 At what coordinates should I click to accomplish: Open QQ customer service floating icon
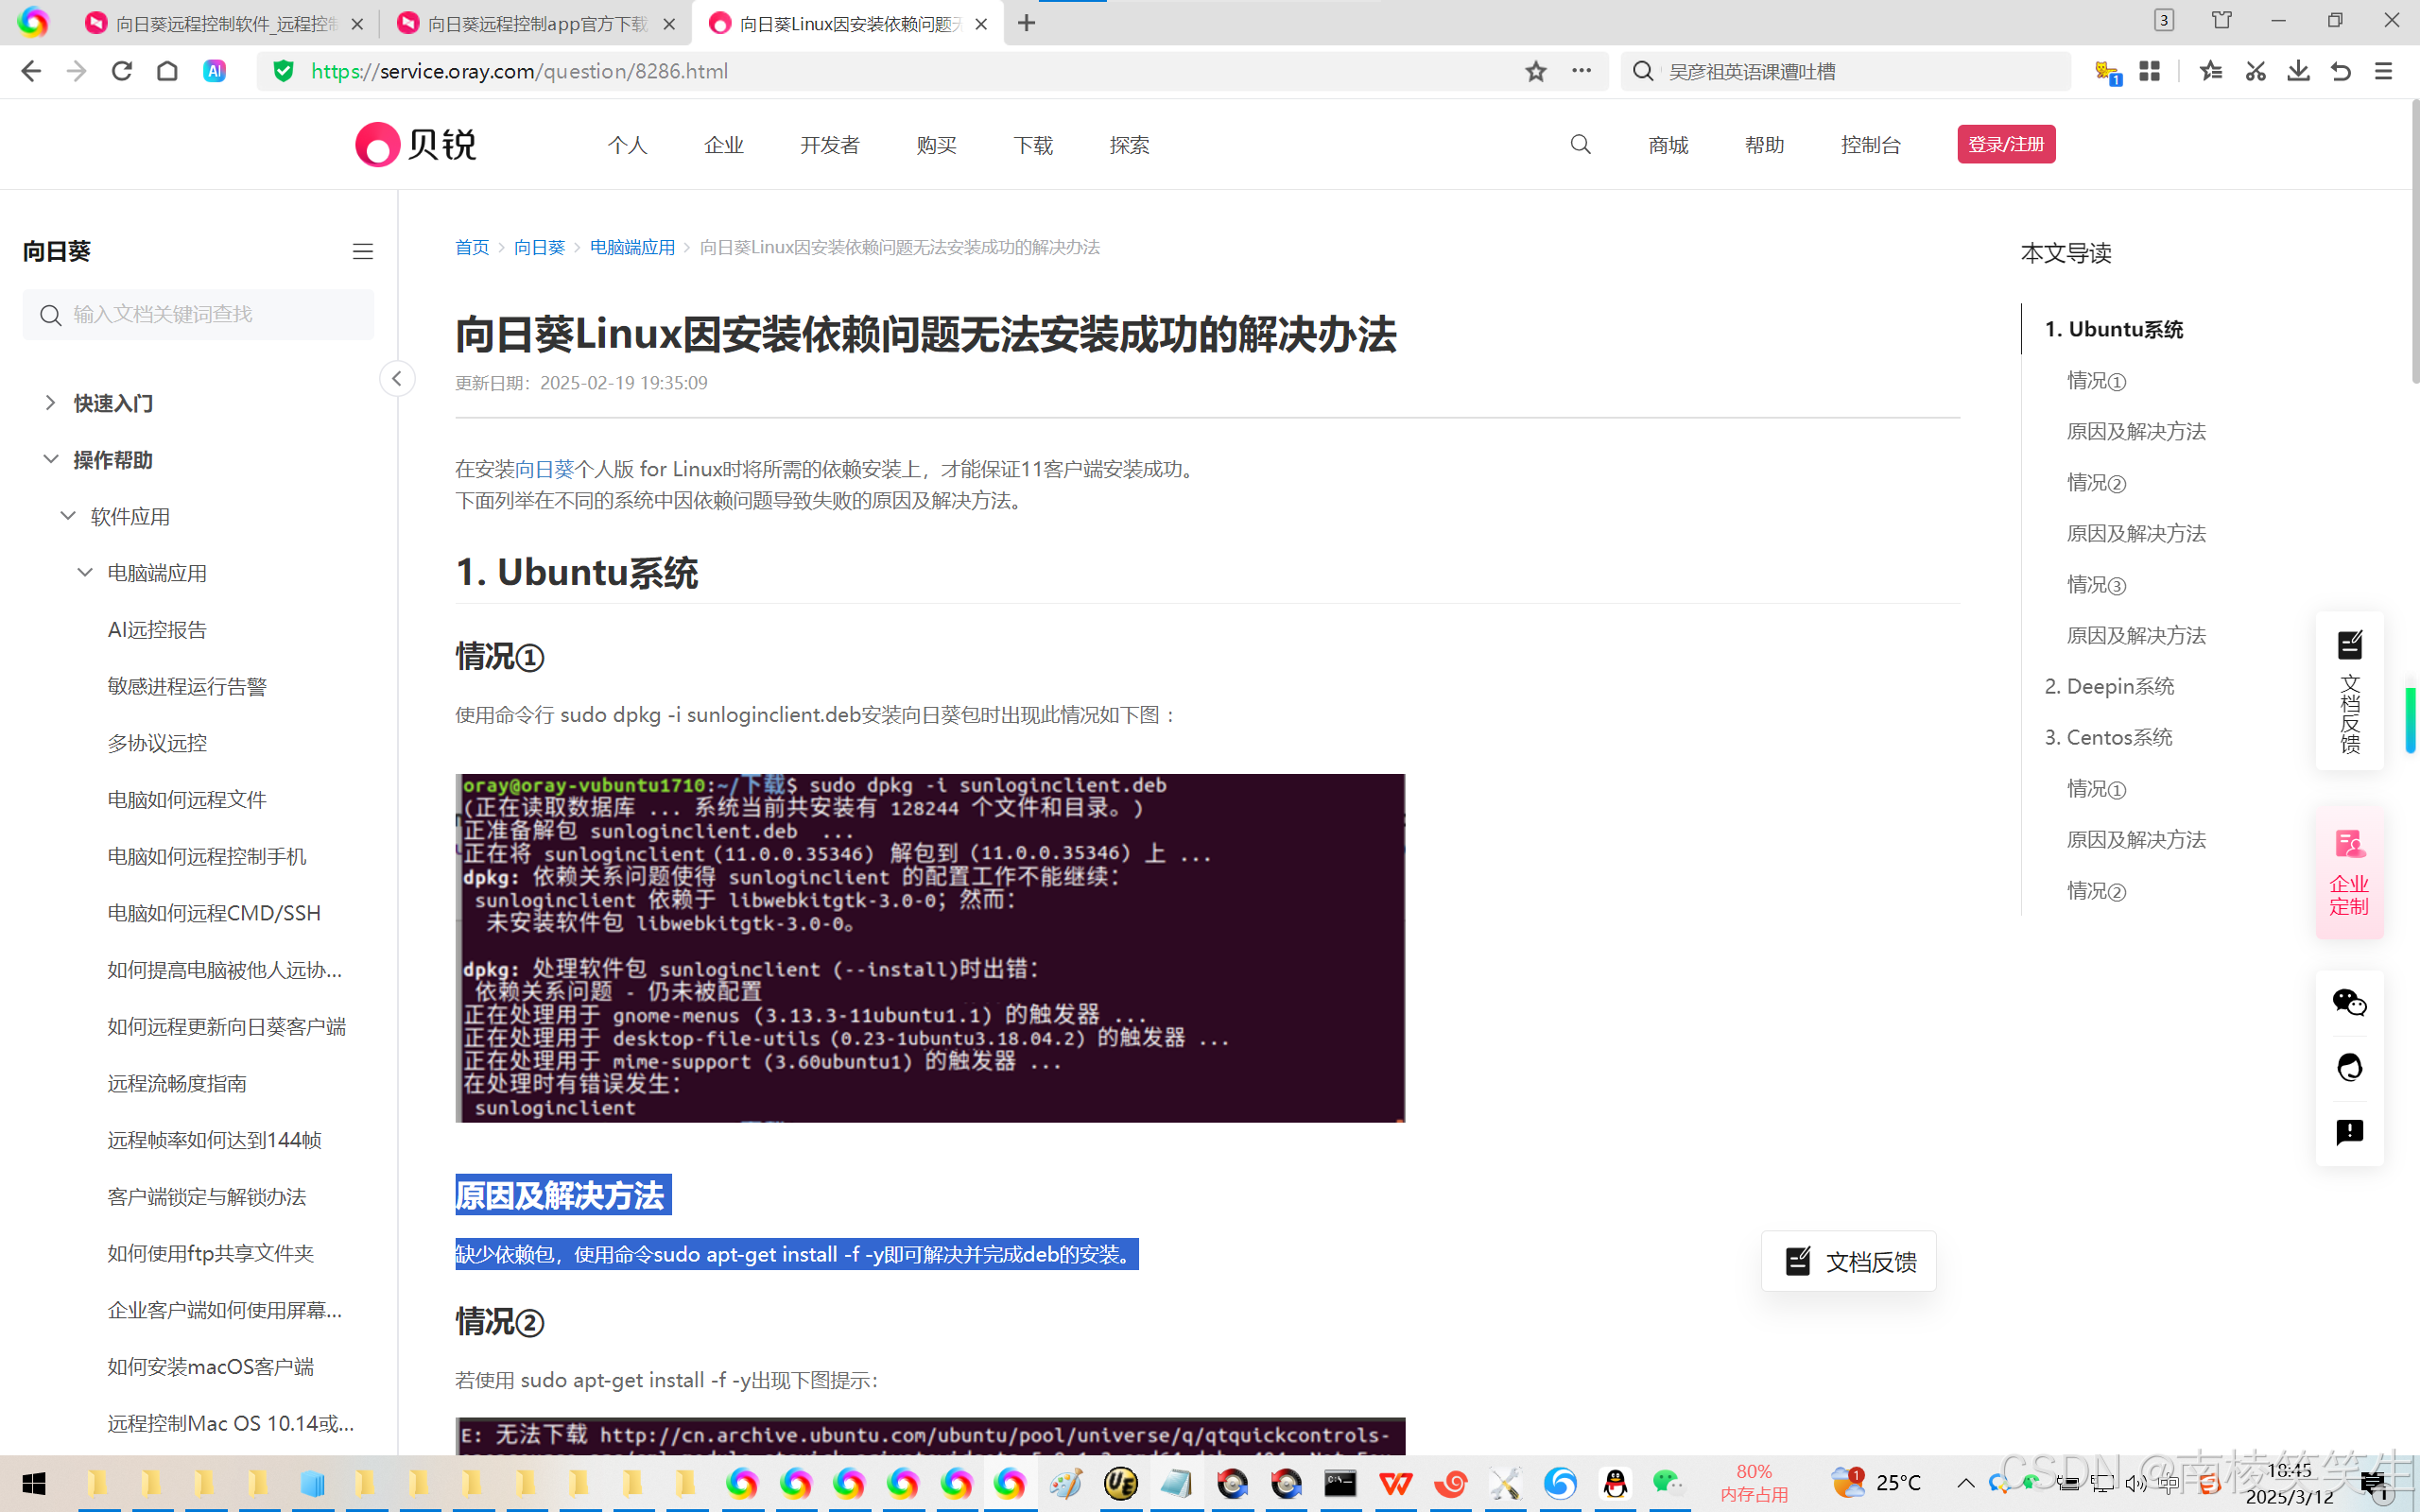[x=2349, y=1067]
